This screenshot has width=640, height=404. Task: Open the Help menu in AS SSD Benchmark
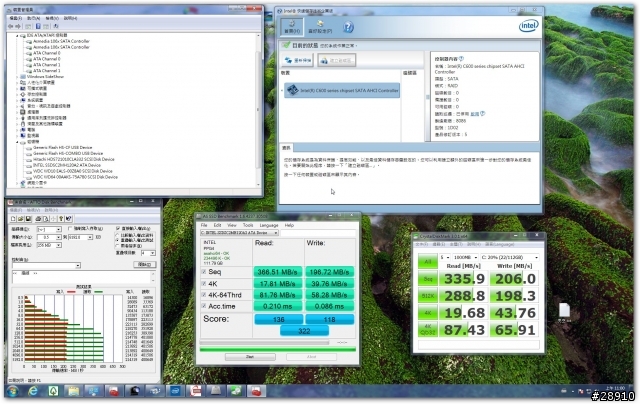(289, 225)
